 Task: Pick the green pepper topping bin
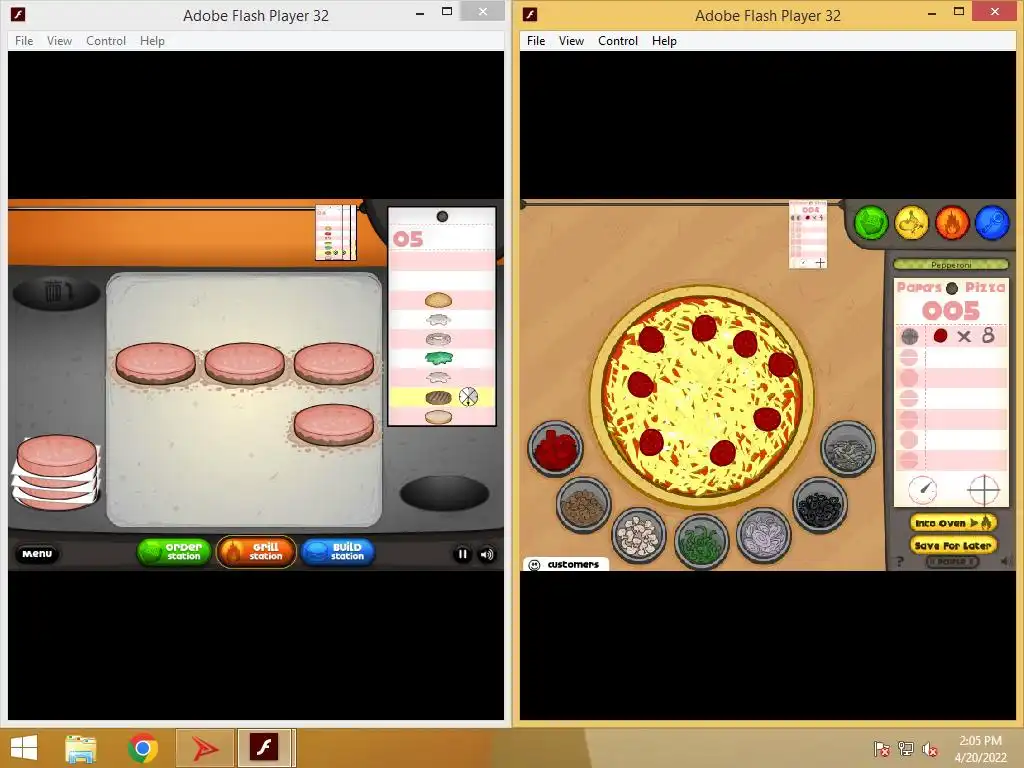[701, 541]
